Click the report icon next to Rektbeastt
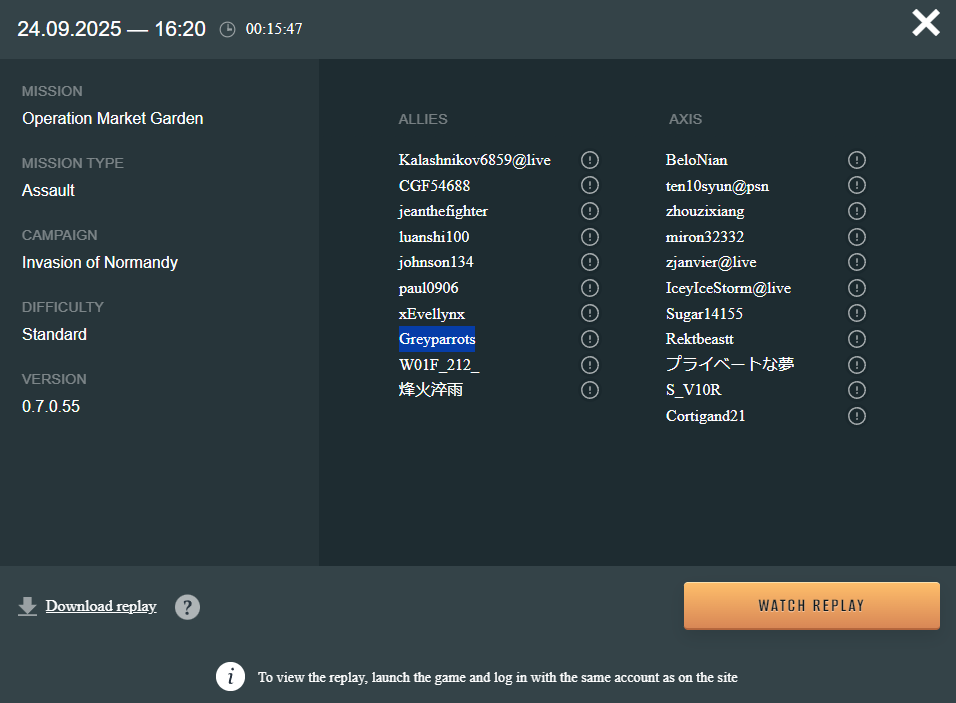This screenshot has height=703, width=956. (x=857, y=339)
